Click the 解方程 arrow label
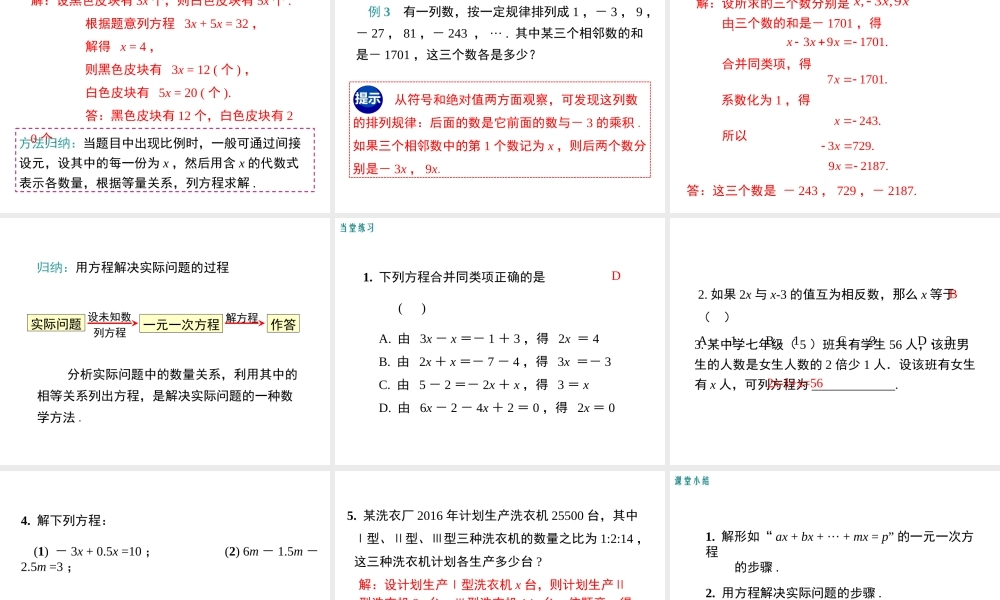Viewport: 1000px width, 600px height. pyautogui.click(x=242, y=318)
